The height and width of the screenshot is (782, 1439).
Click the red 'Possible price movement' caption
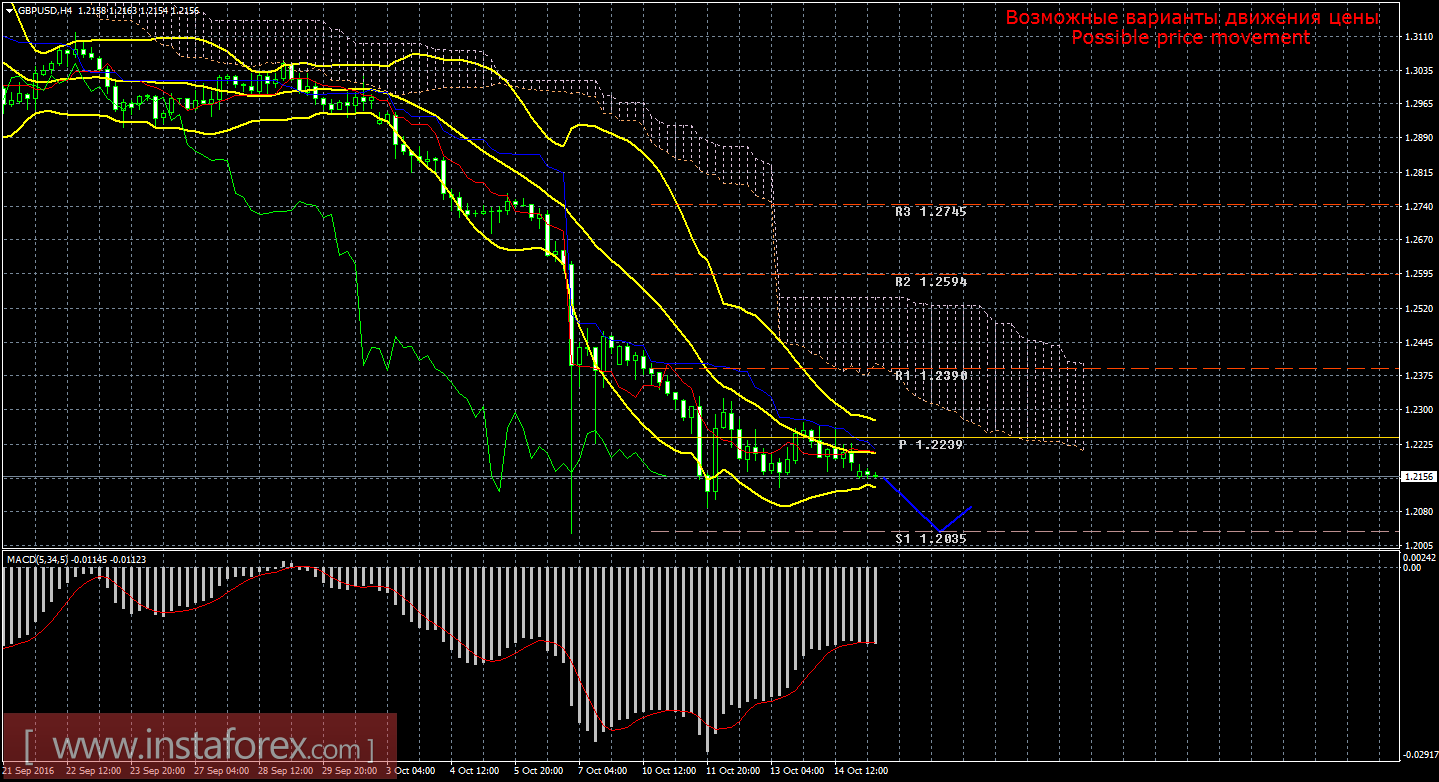[1190, 37]
